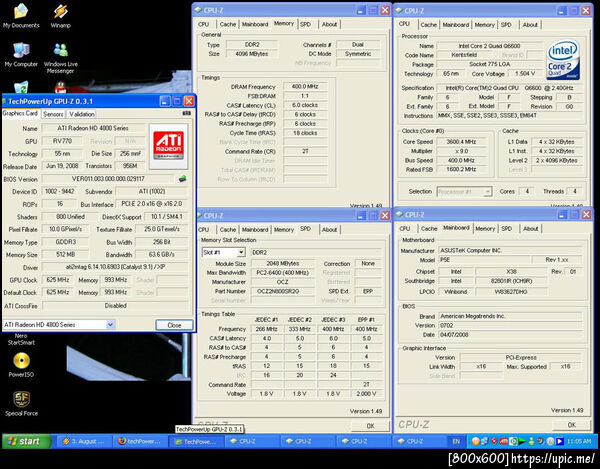
Task: Click the BIOS Version field 'VER011.003.000.000.029117'
Action: point(108,179)
